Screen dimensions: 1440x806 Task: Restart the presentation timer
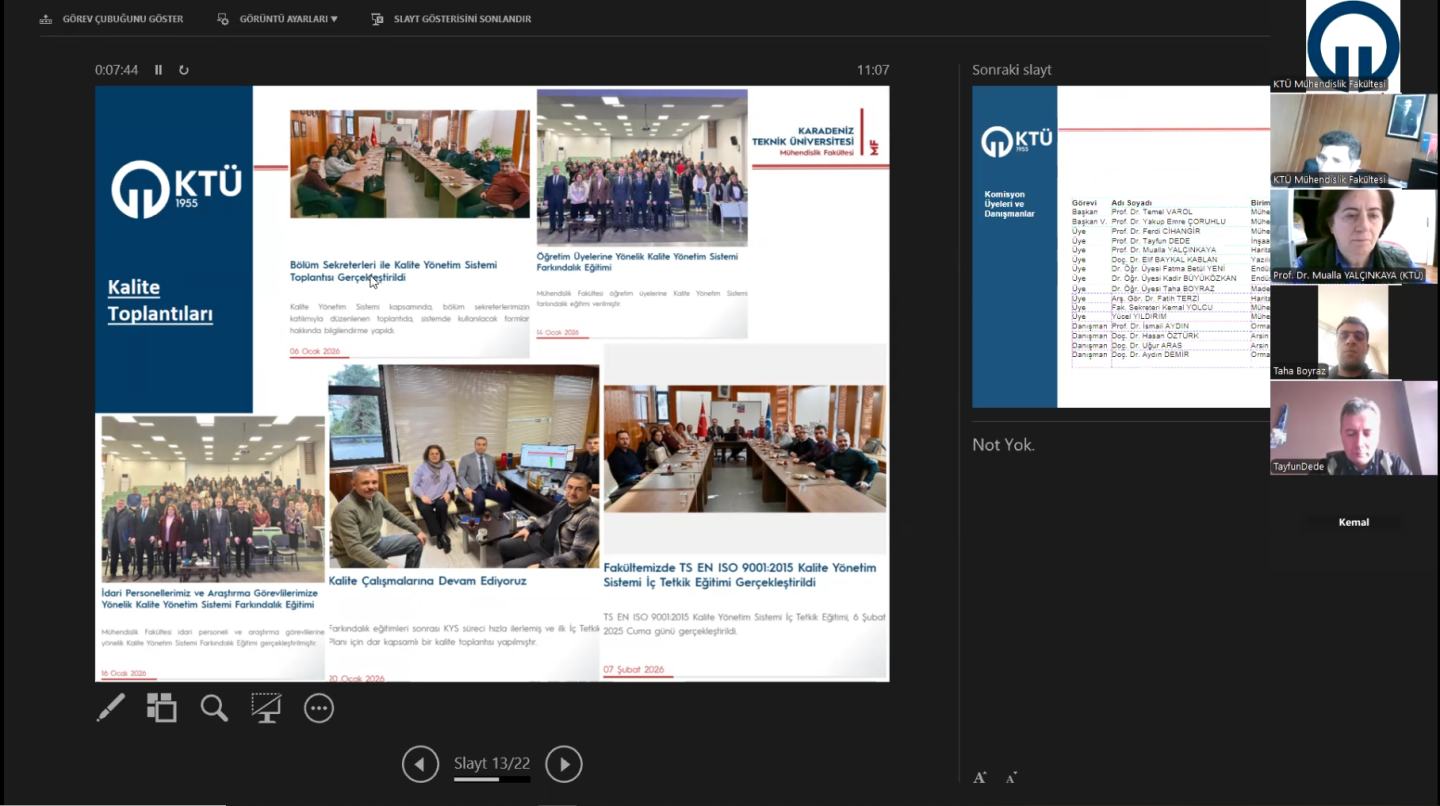tap(184, 70)
